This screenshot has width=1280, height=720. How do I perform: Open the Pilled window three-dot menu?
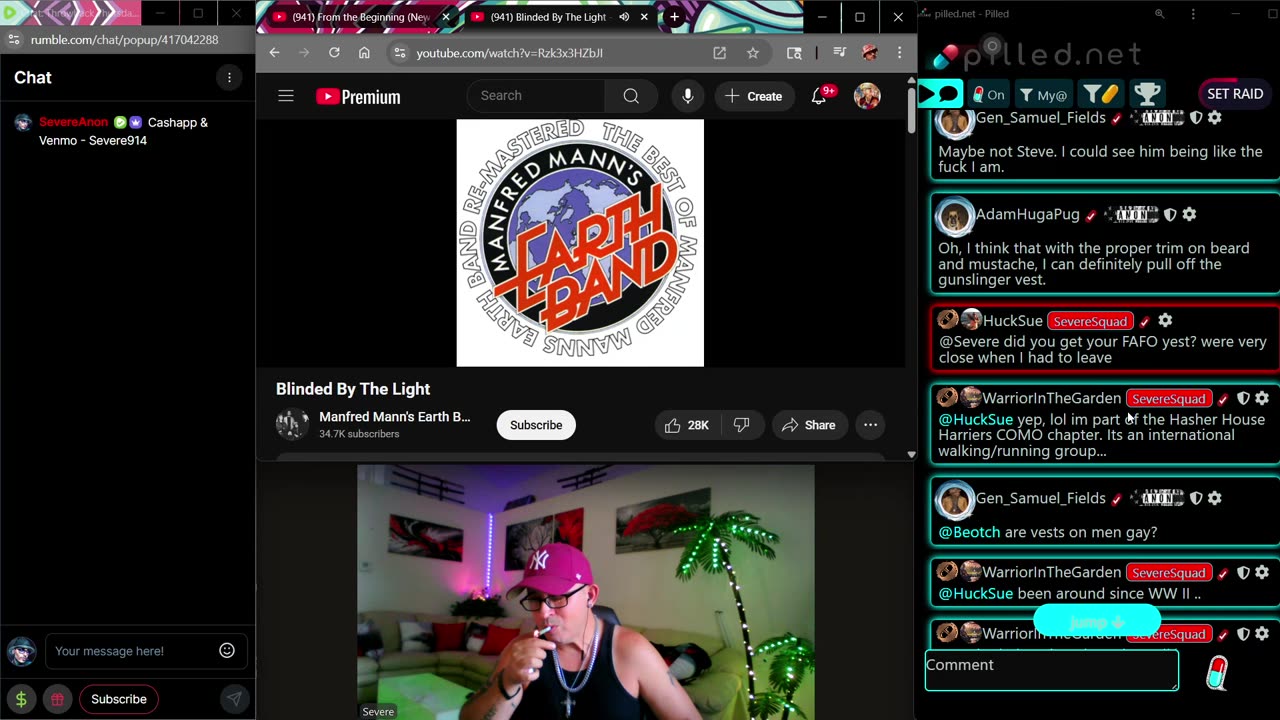pyautogui.click(x=1193, y=14)
